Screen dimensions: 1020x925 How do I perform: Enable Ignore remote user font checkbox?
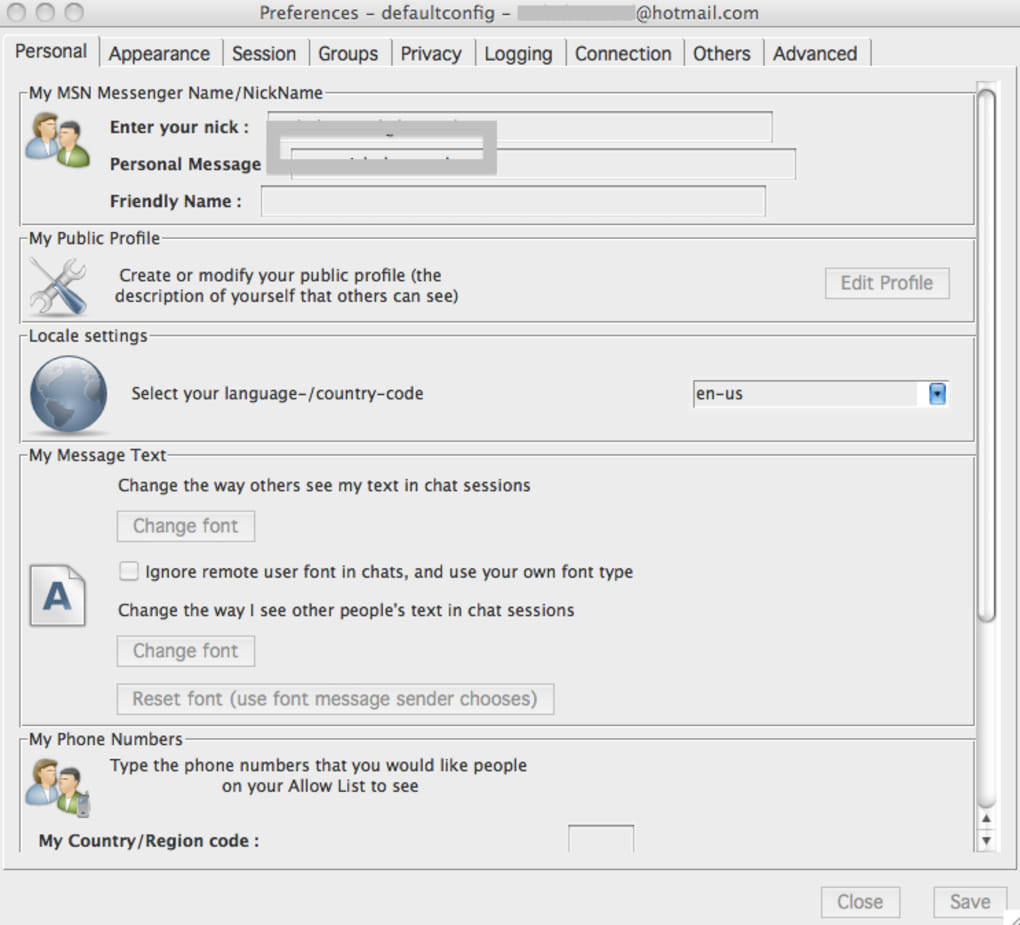129,571
